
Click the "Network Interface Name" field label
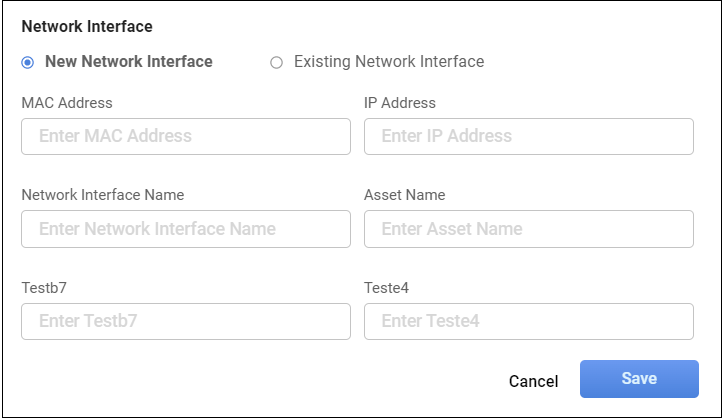tap(103, 195)
